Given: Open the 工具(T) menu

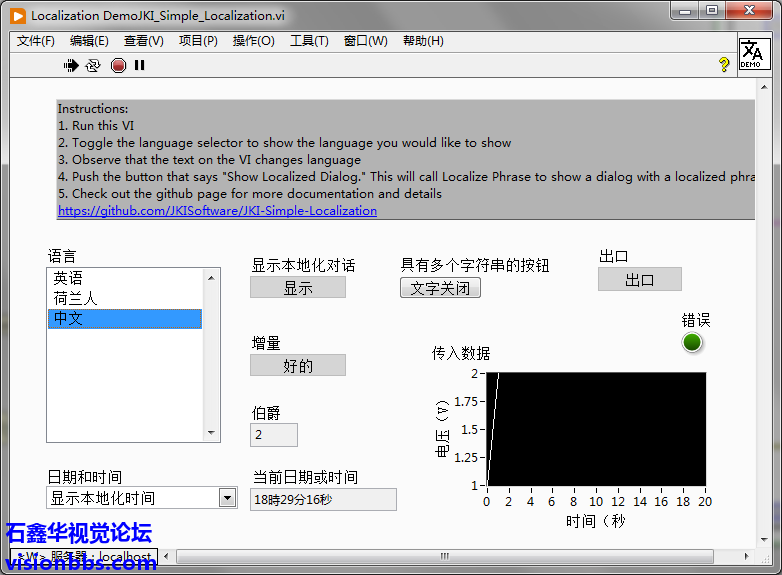Looking at the screenshot, I should click(309, 41).
